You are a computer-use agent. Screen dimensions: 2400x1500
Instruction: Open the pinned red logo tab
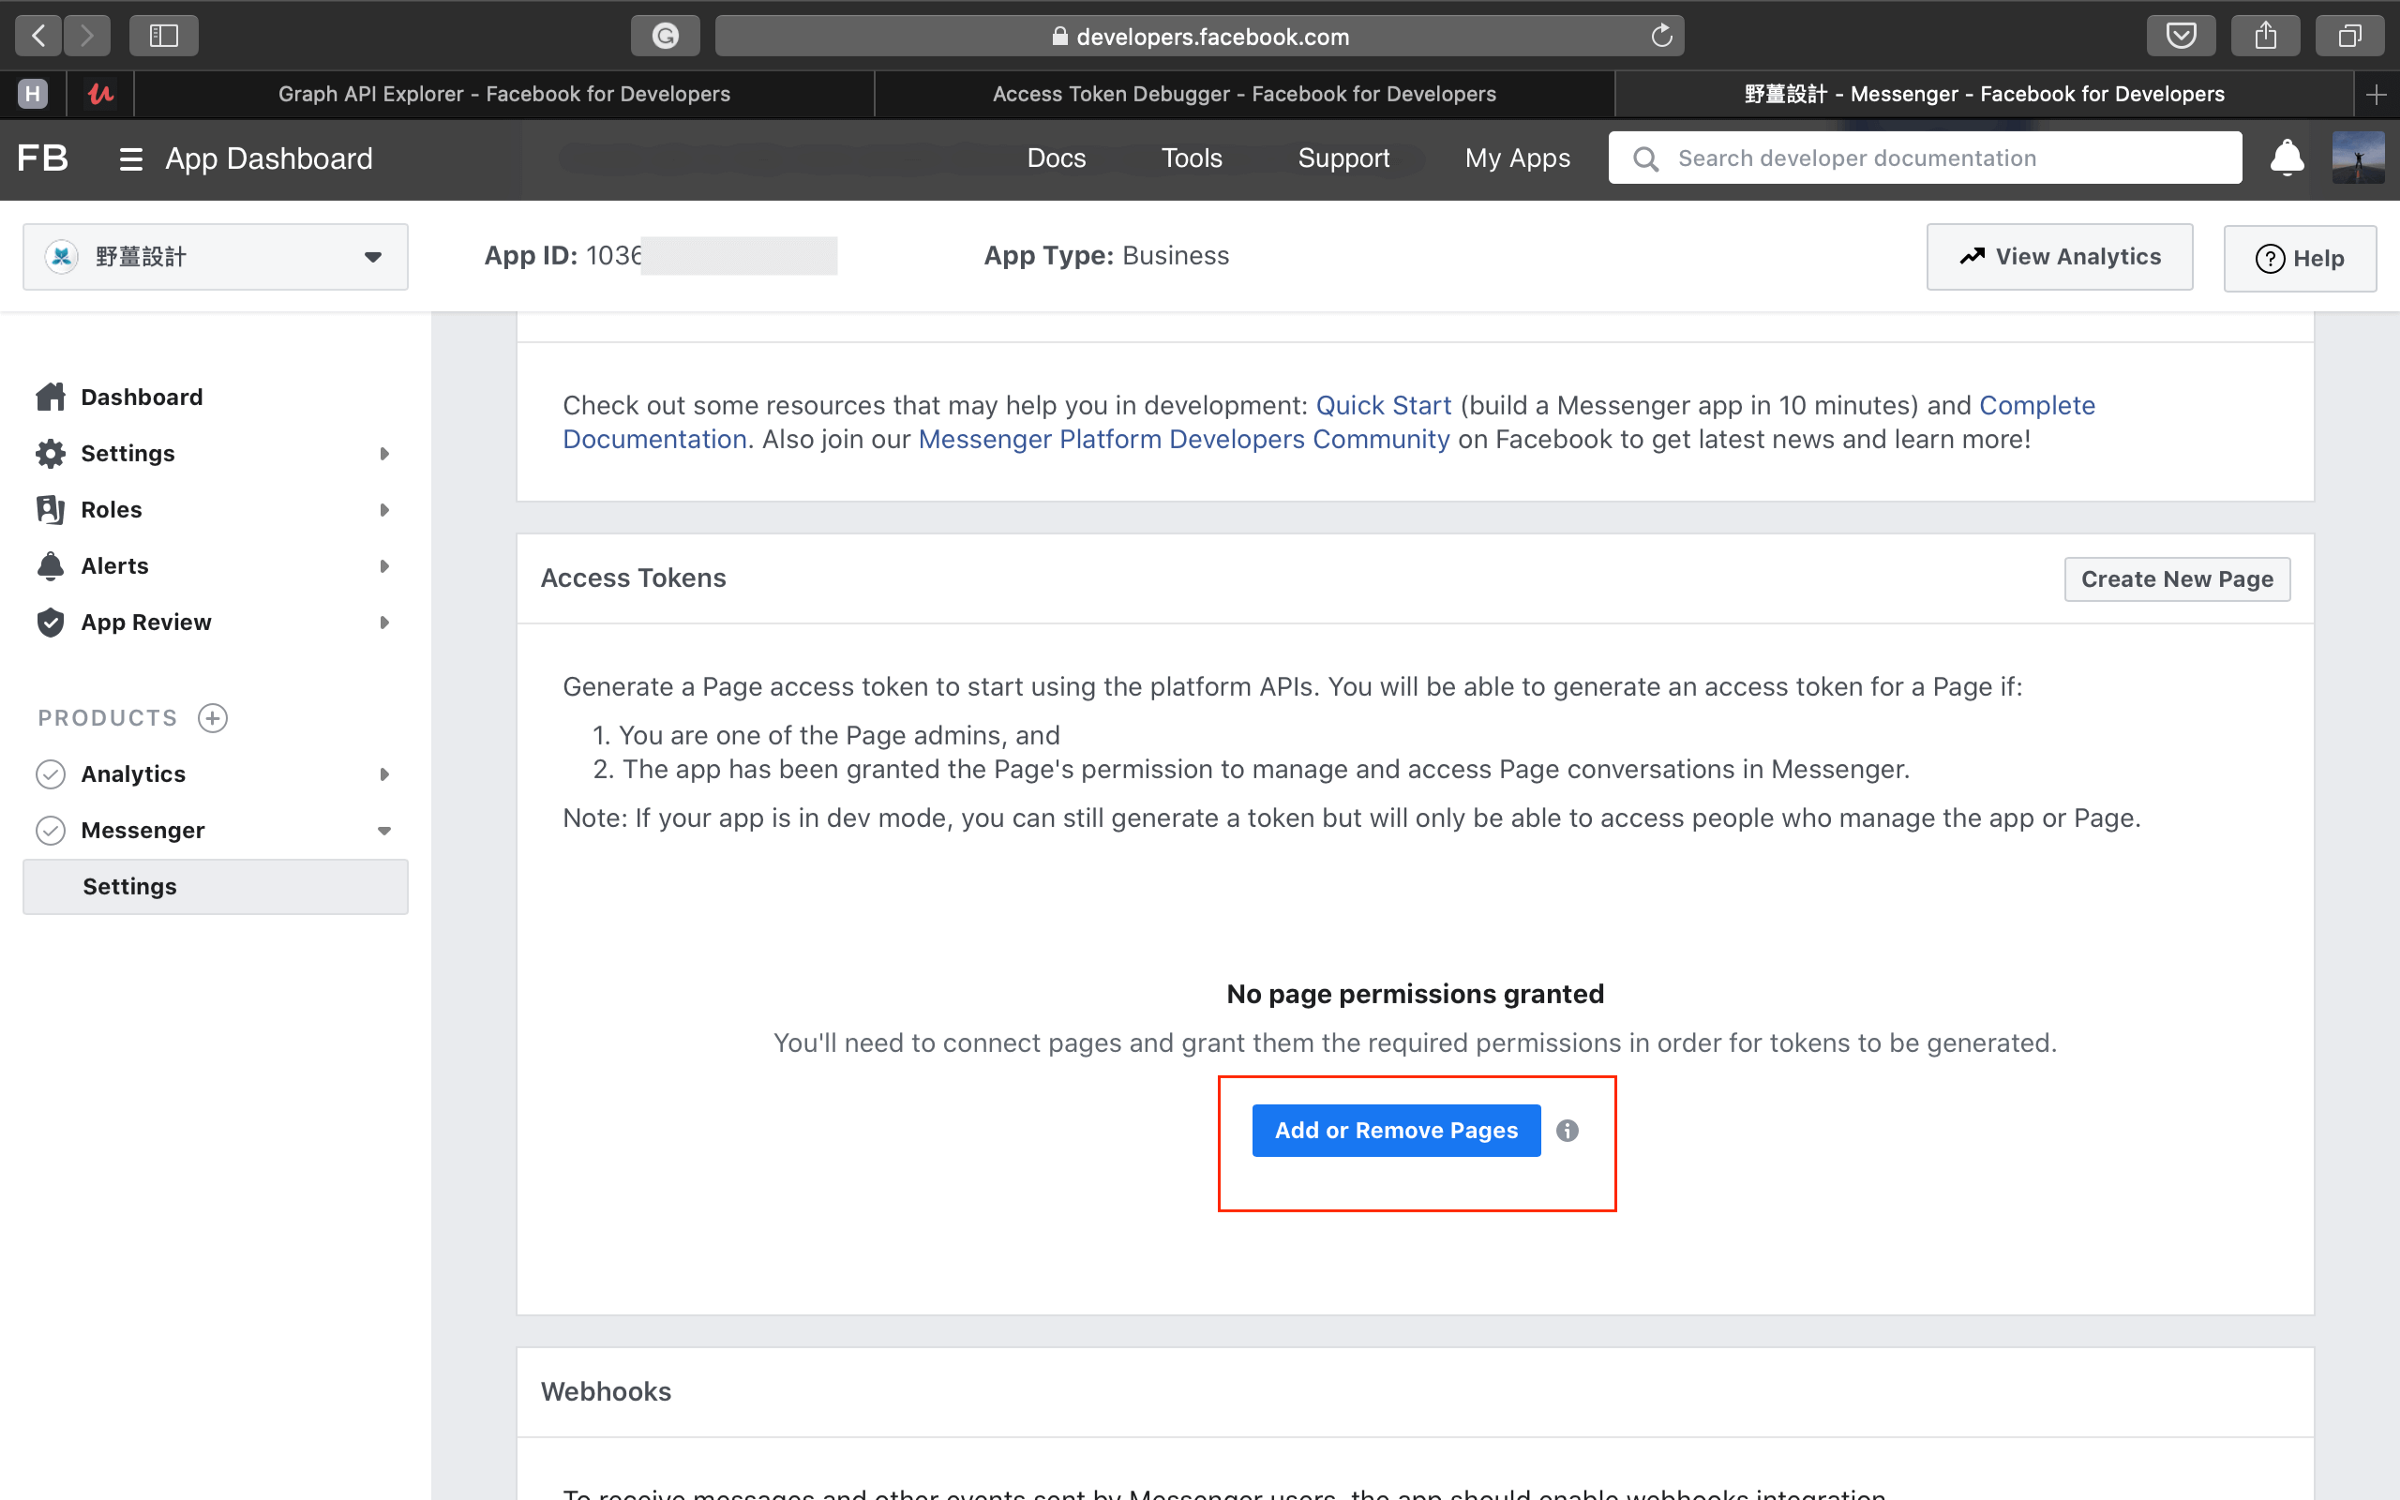pyautogui.click(x=100, y=94)
